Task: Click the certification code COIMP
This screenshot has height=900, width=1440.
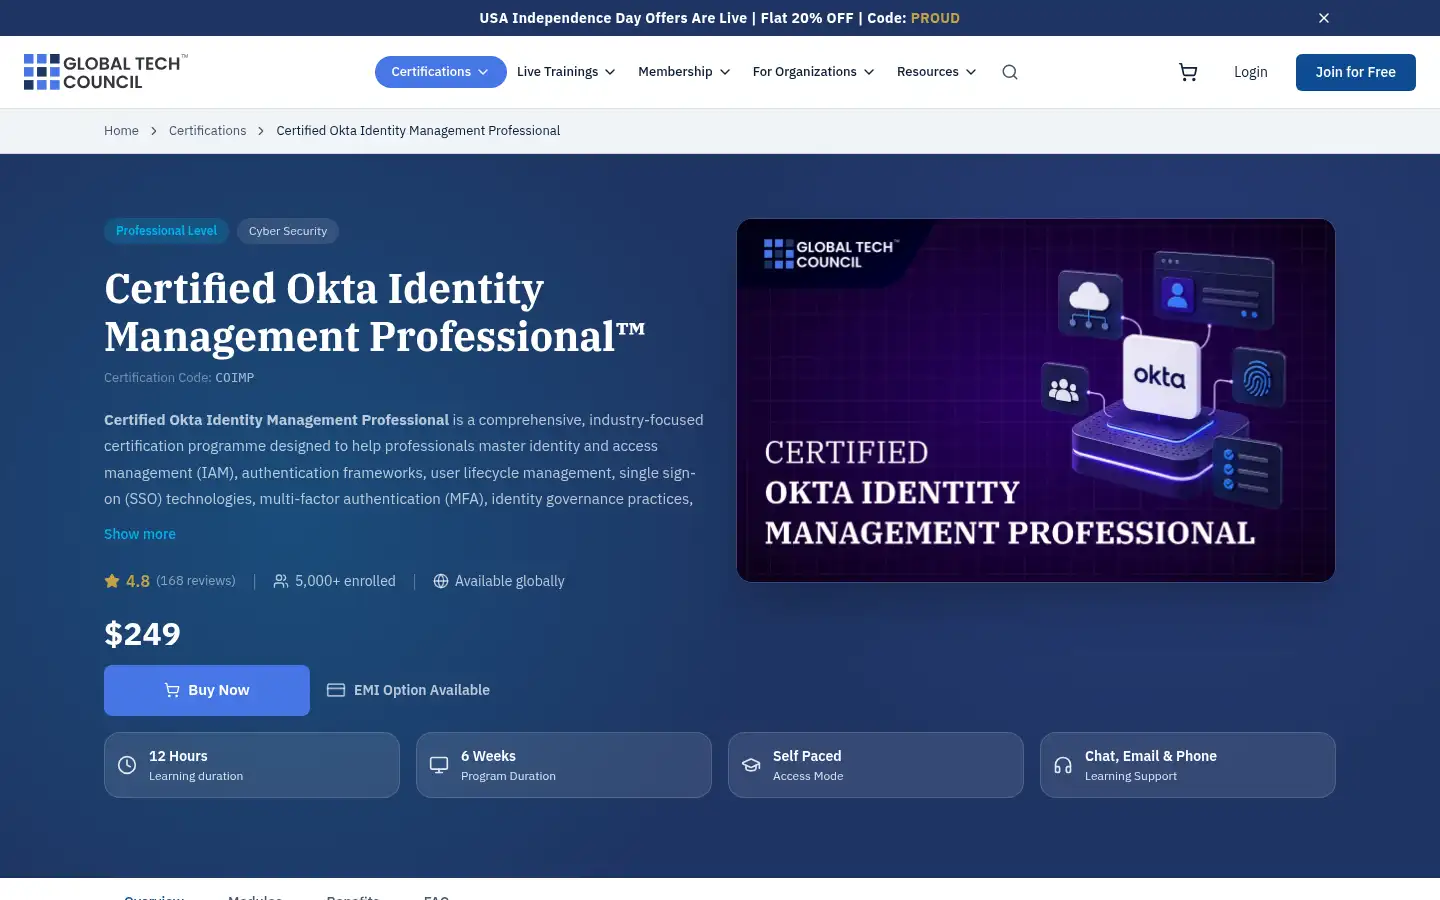Action: click(x=235, y=378)
